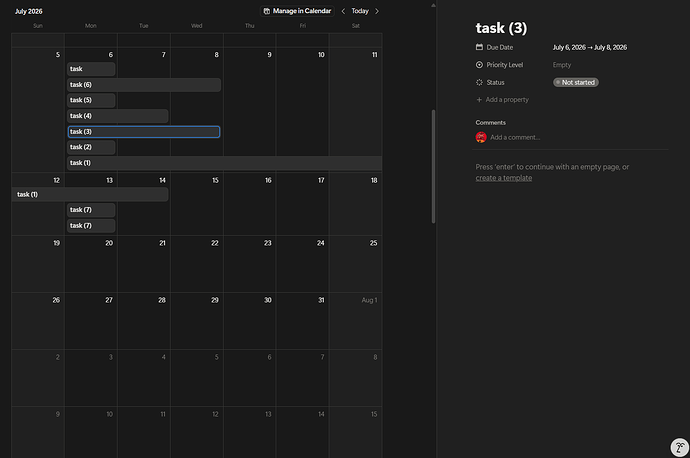
Task: Select day 25 in the calendar
Action: pos(374,243)
